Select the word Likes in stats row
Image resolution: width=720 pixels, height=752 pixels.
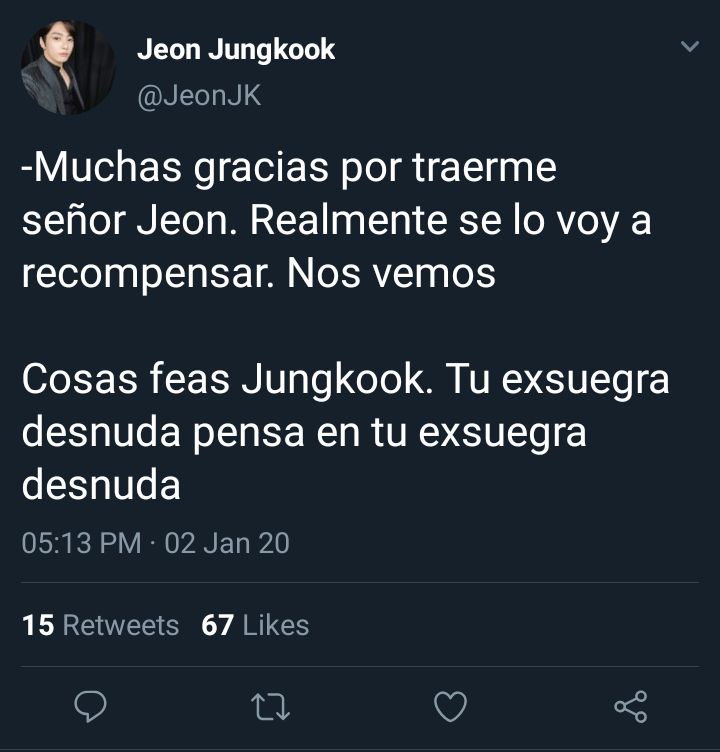(x=276, y=625)
